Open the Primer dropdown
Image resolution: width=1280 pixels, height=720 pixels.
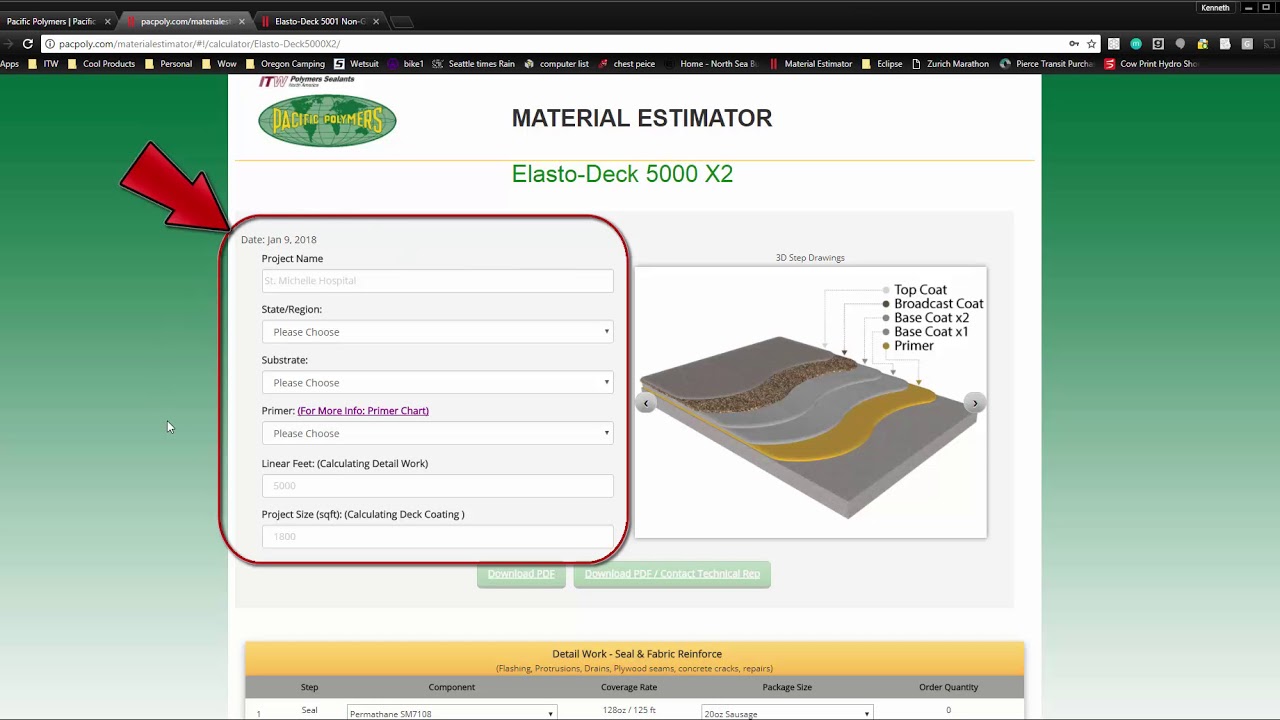[437, 433]
